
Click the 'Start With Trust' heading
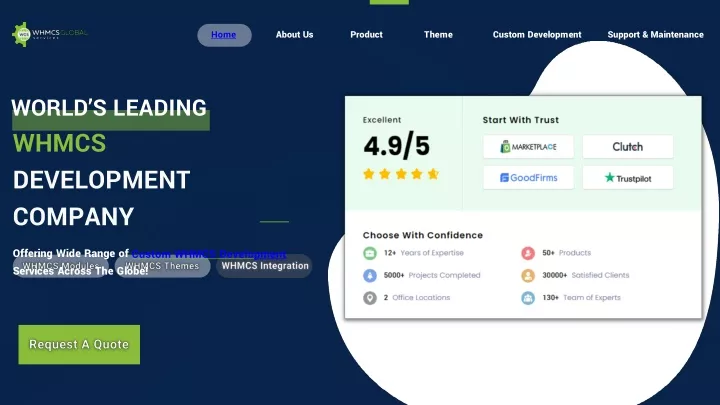coord(521,120)
